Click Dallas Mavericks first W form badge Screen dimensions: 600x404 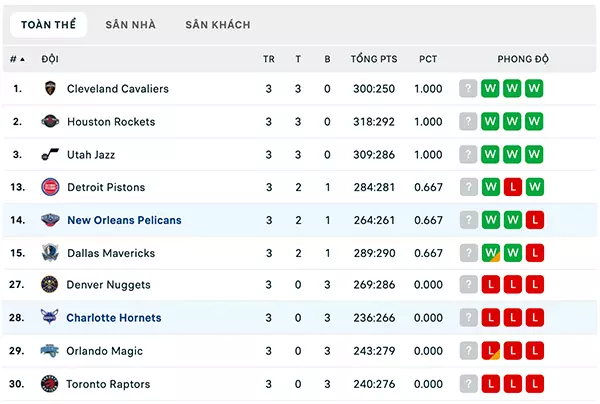point(491,253)
